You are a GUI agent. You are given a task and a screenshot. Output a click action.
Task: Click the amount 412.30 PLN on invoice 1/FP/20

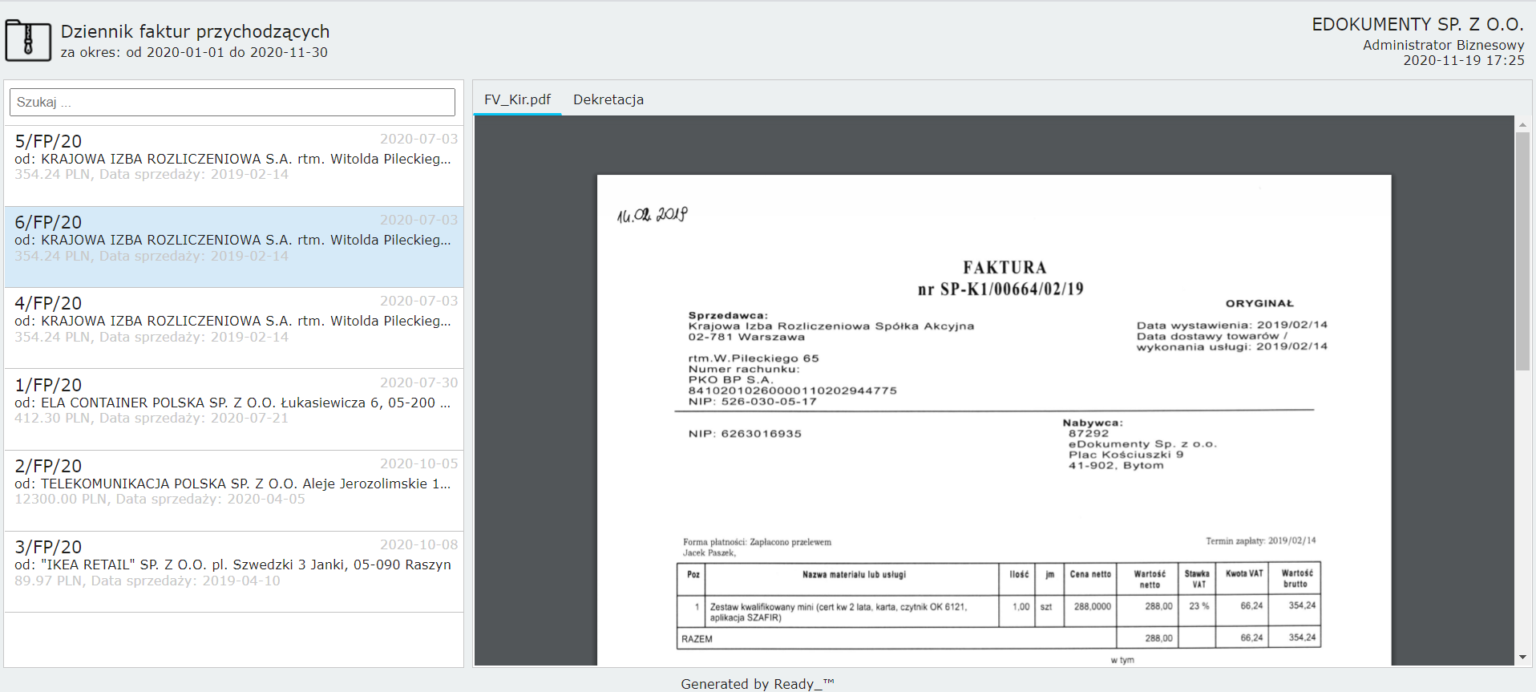pos(52,418)
